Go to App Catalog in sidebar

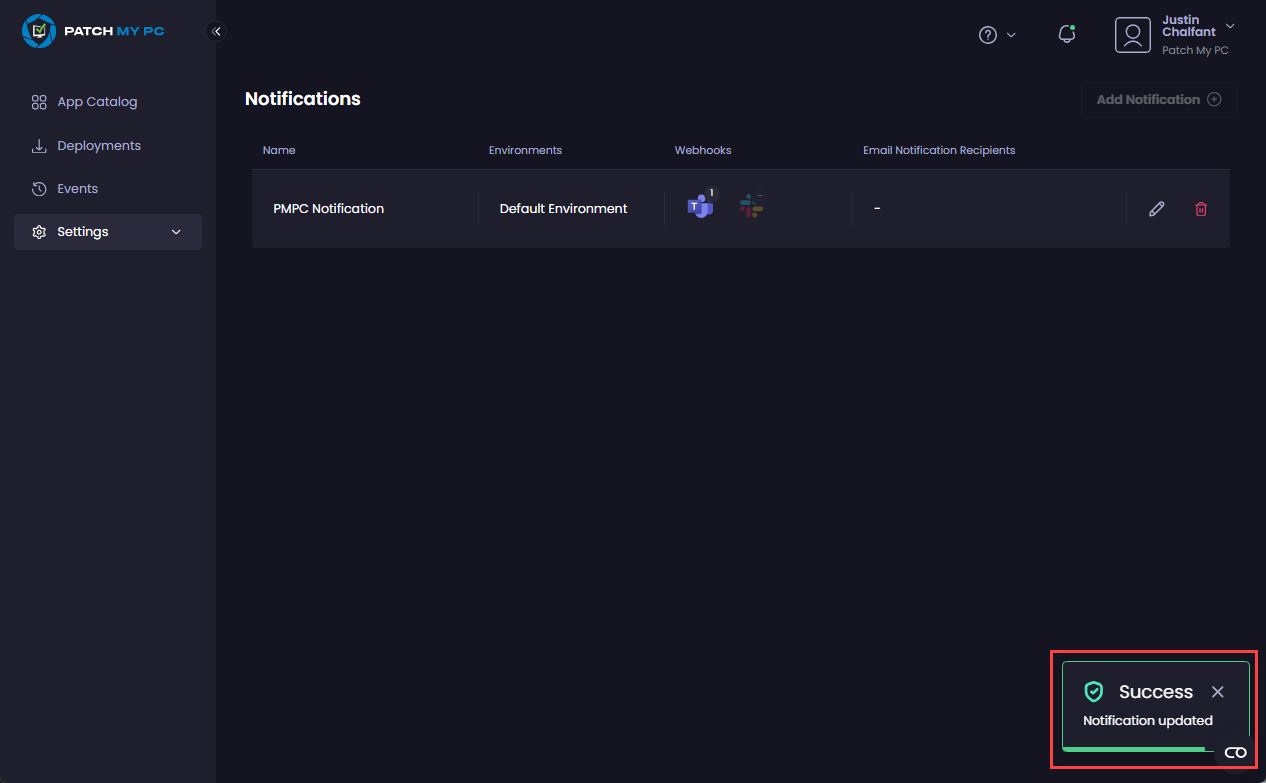(97, 102)
